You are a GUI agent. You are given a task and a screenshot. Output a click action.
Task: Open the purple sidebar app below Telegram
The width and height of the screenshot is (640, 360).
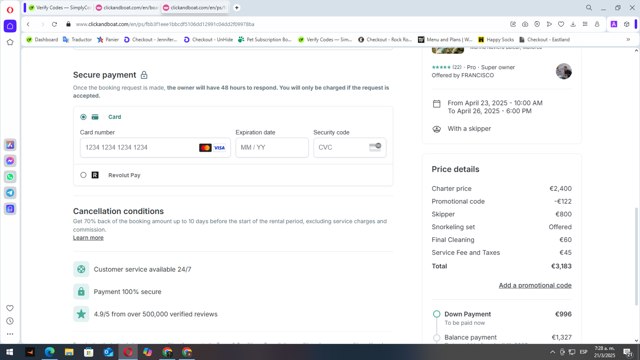(10, 209)
